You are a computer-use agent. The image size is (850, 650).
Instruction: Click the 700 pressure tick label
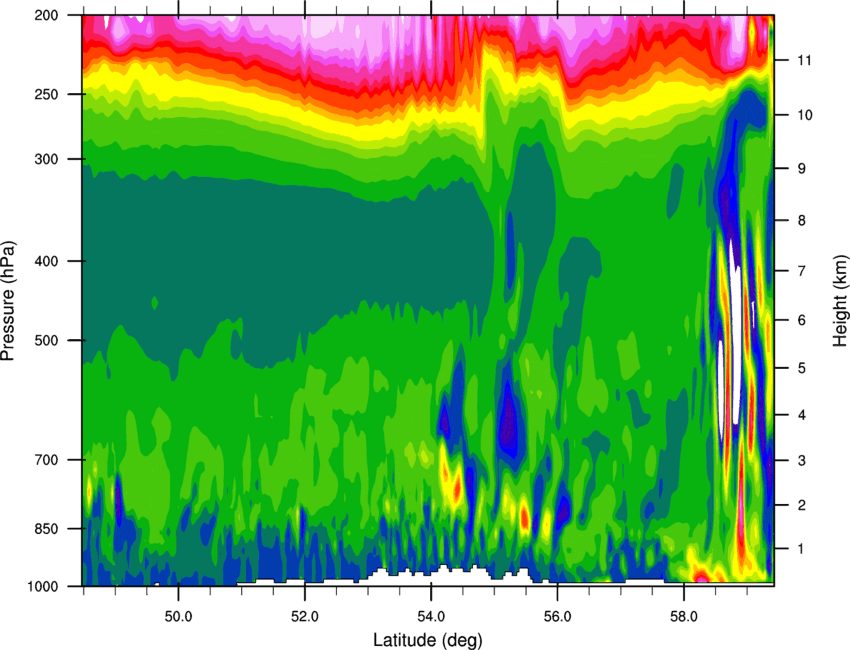tap(48, 460)
